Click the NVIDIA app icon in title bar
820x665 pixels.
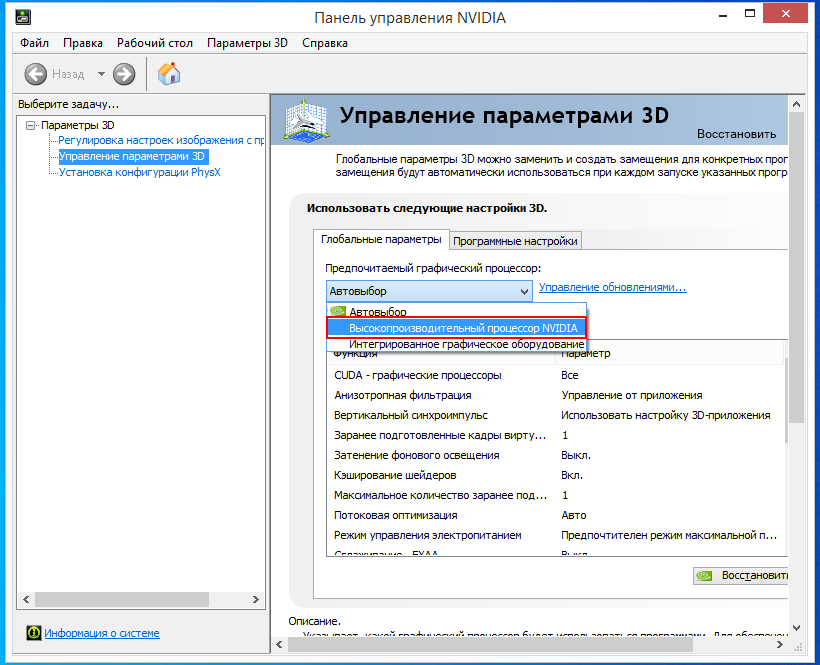[x=22, y=17]
